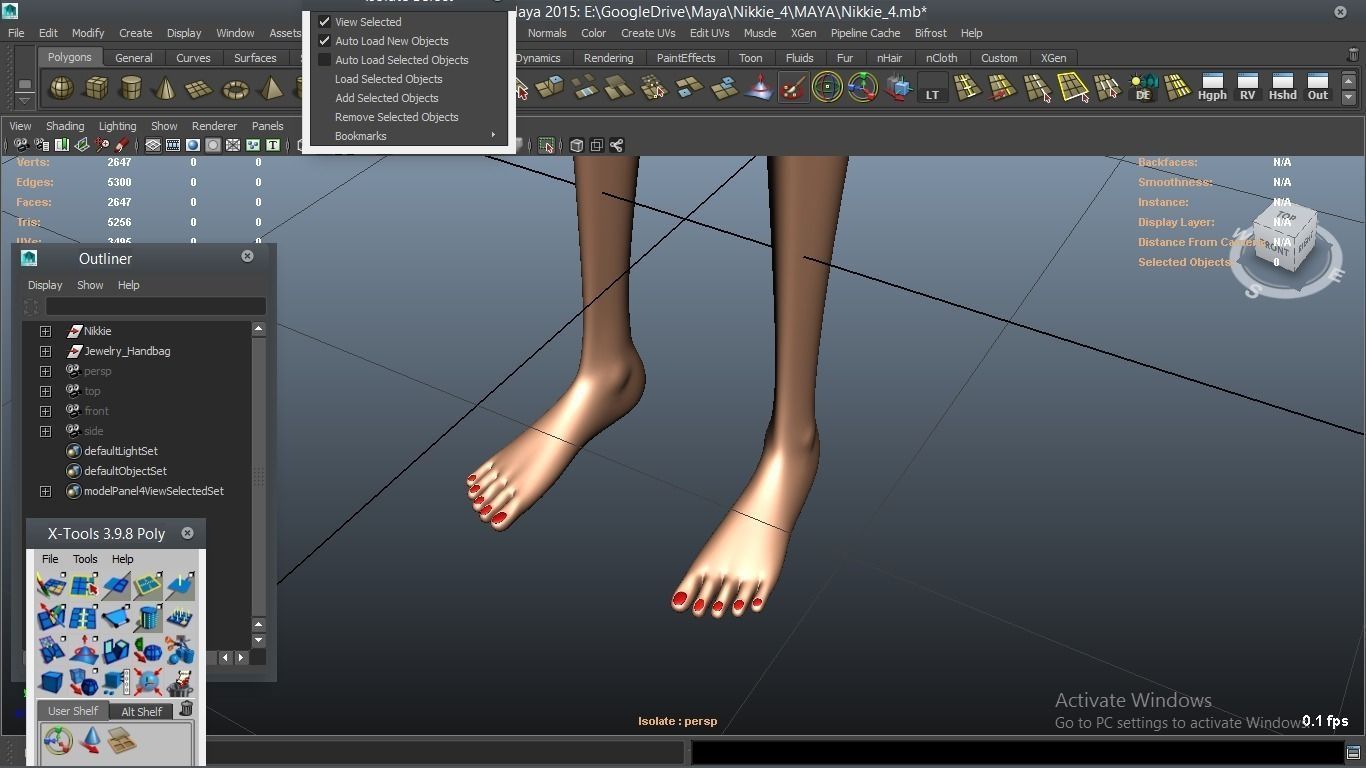Expand the top camera node in Outliner
The height and width of the screenshot is (768, 1366).
[x=45, y=391]
